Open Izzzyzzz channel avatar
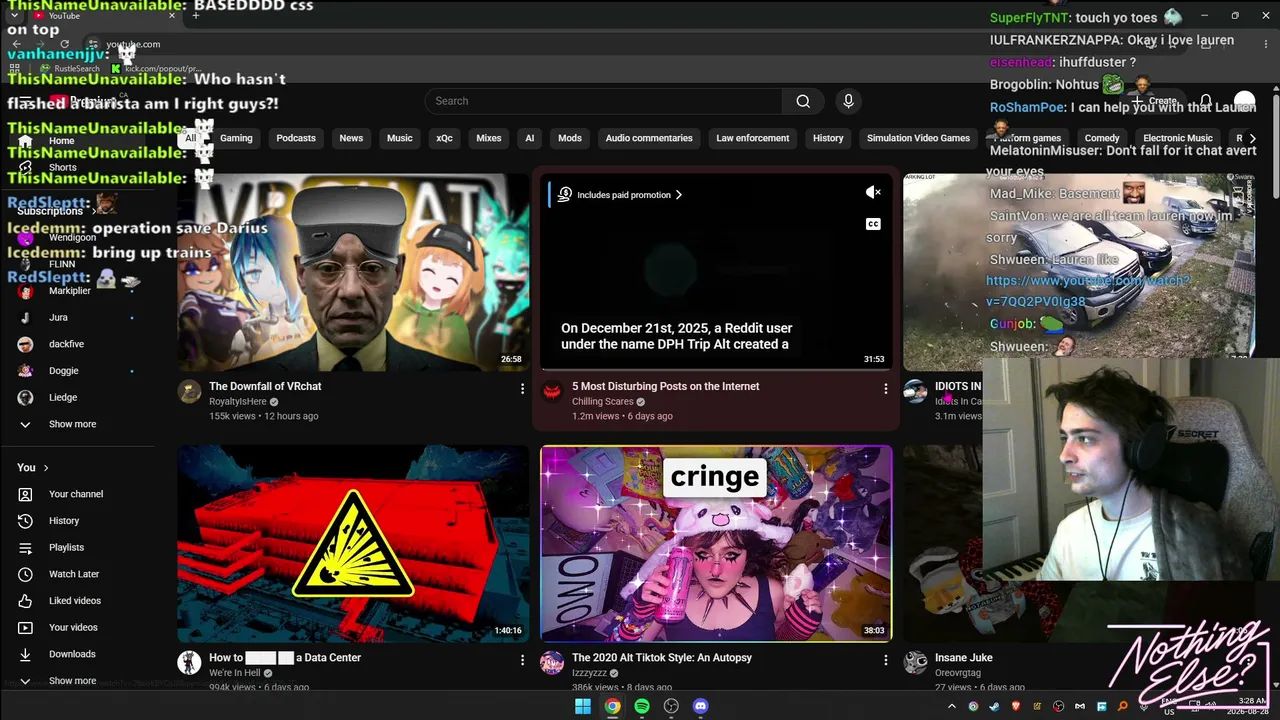1280x720 pixels. (x=552, y=662)
